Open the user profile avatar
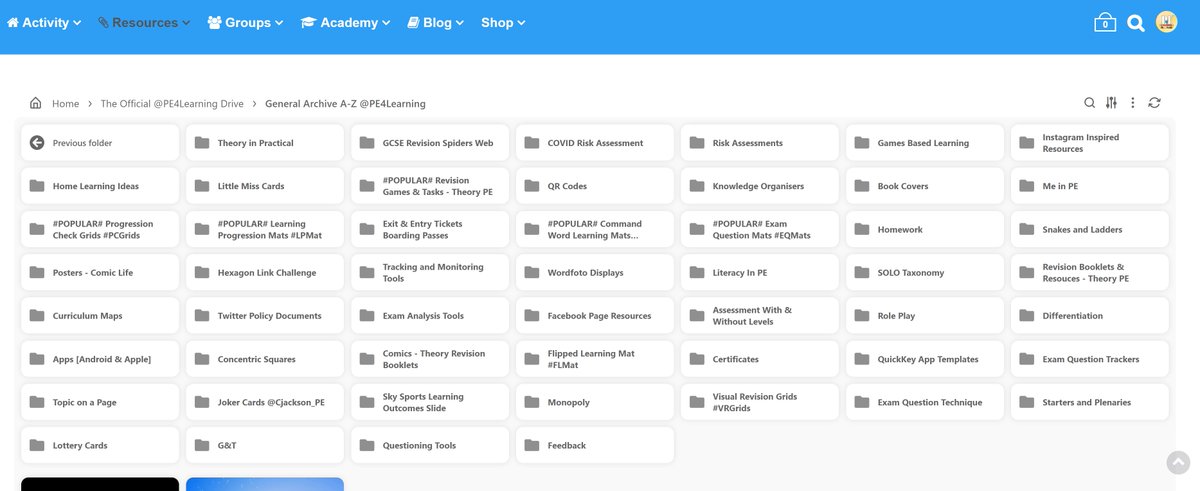Viewport: 1200px width, 491px height. 1166,22
